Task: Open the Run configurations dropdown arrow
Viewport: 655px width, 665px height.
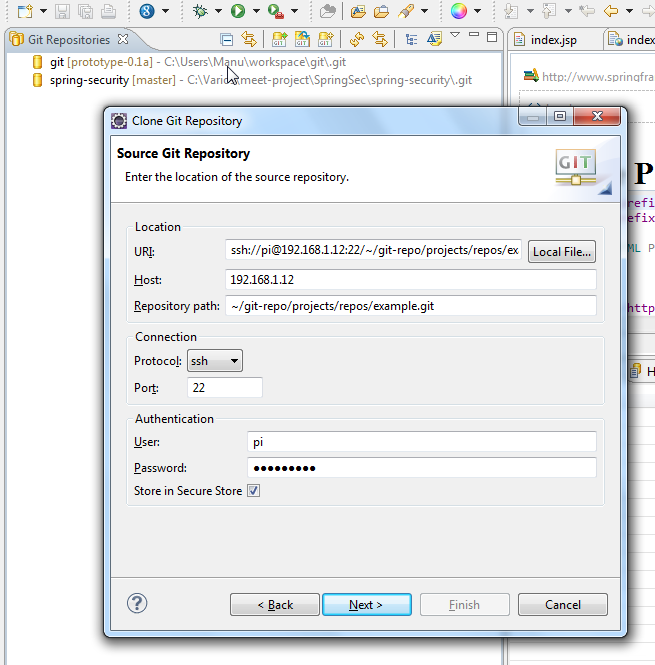Action: 256,11
